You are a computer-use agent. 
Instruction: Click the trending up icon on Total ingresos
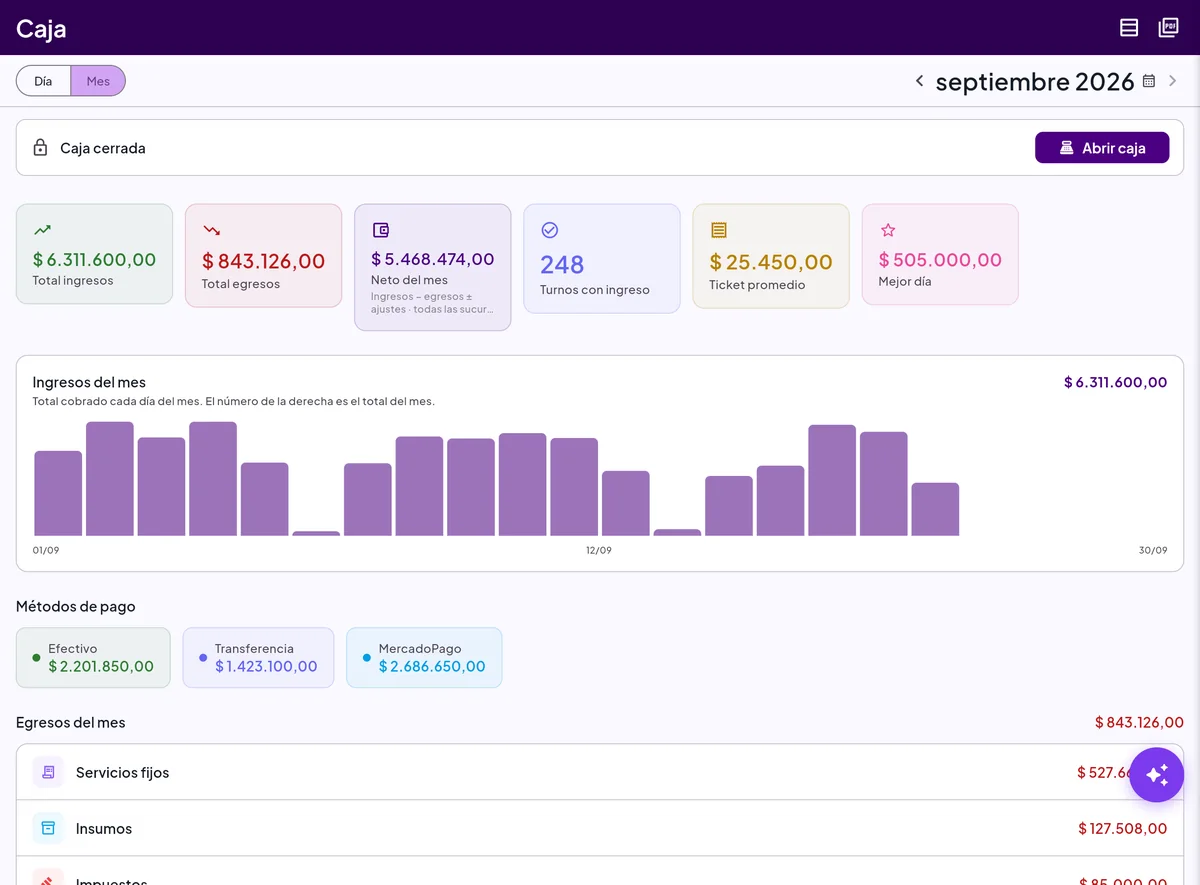(x=42, y=230)
